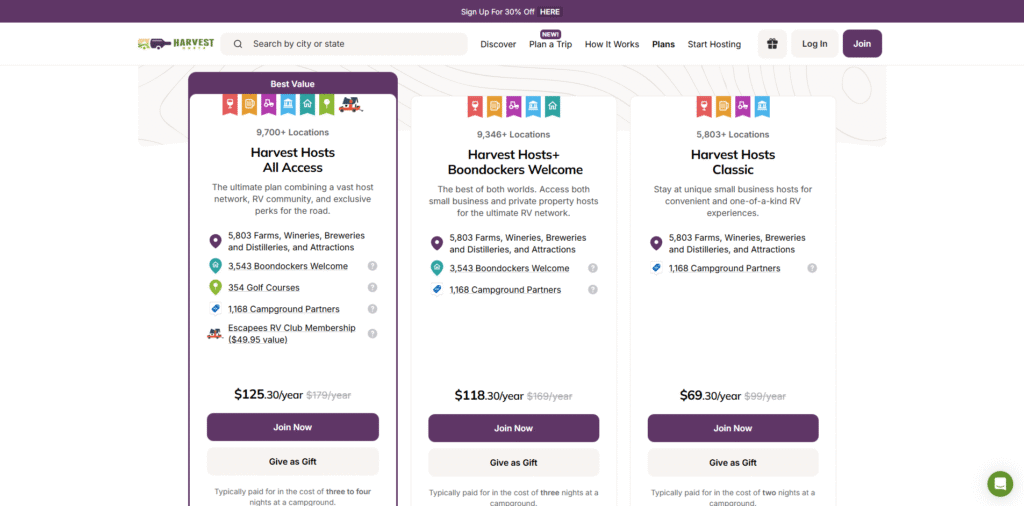This screenshot has height=506, width=1024.
Task: Go to Plan a Trip
Action: coord(550,44)
